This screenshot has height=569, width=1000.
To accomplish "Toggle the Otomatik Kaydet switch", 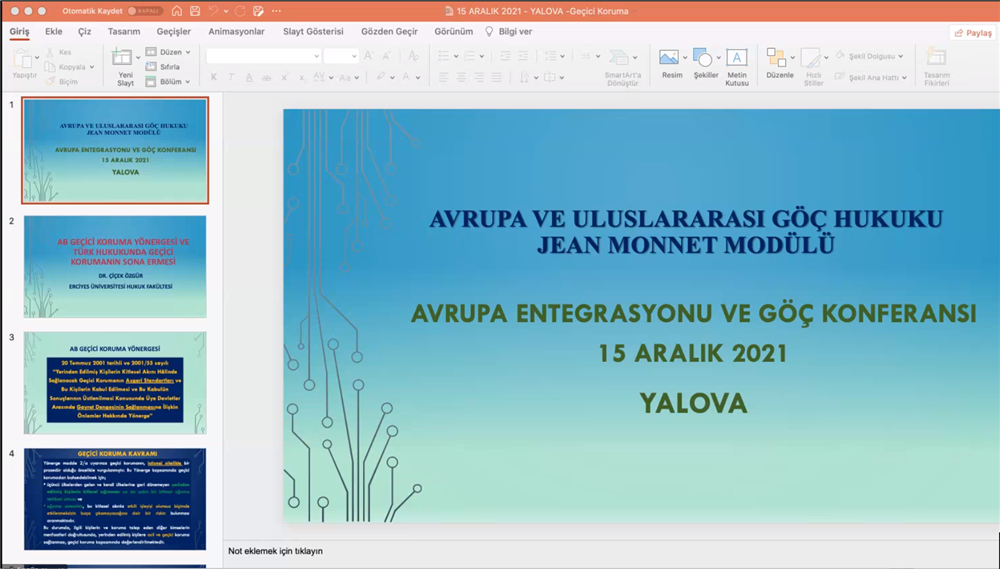I will coord(145,11).
